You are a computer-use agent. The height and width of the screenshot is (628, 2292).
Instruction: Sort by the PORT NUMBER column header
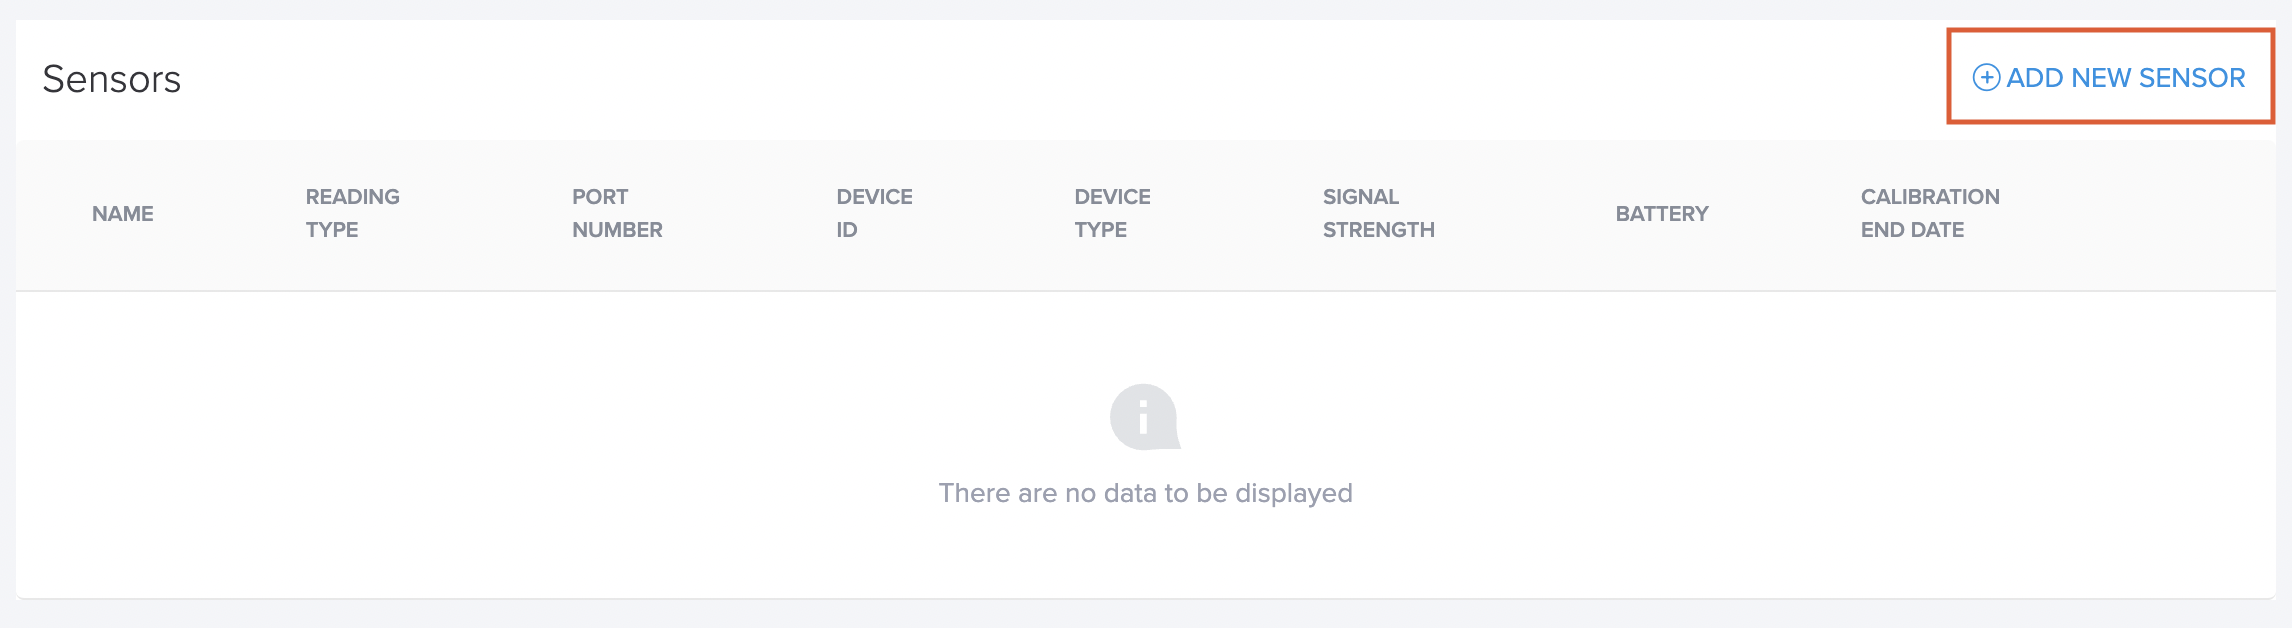[x=617, y=213]
